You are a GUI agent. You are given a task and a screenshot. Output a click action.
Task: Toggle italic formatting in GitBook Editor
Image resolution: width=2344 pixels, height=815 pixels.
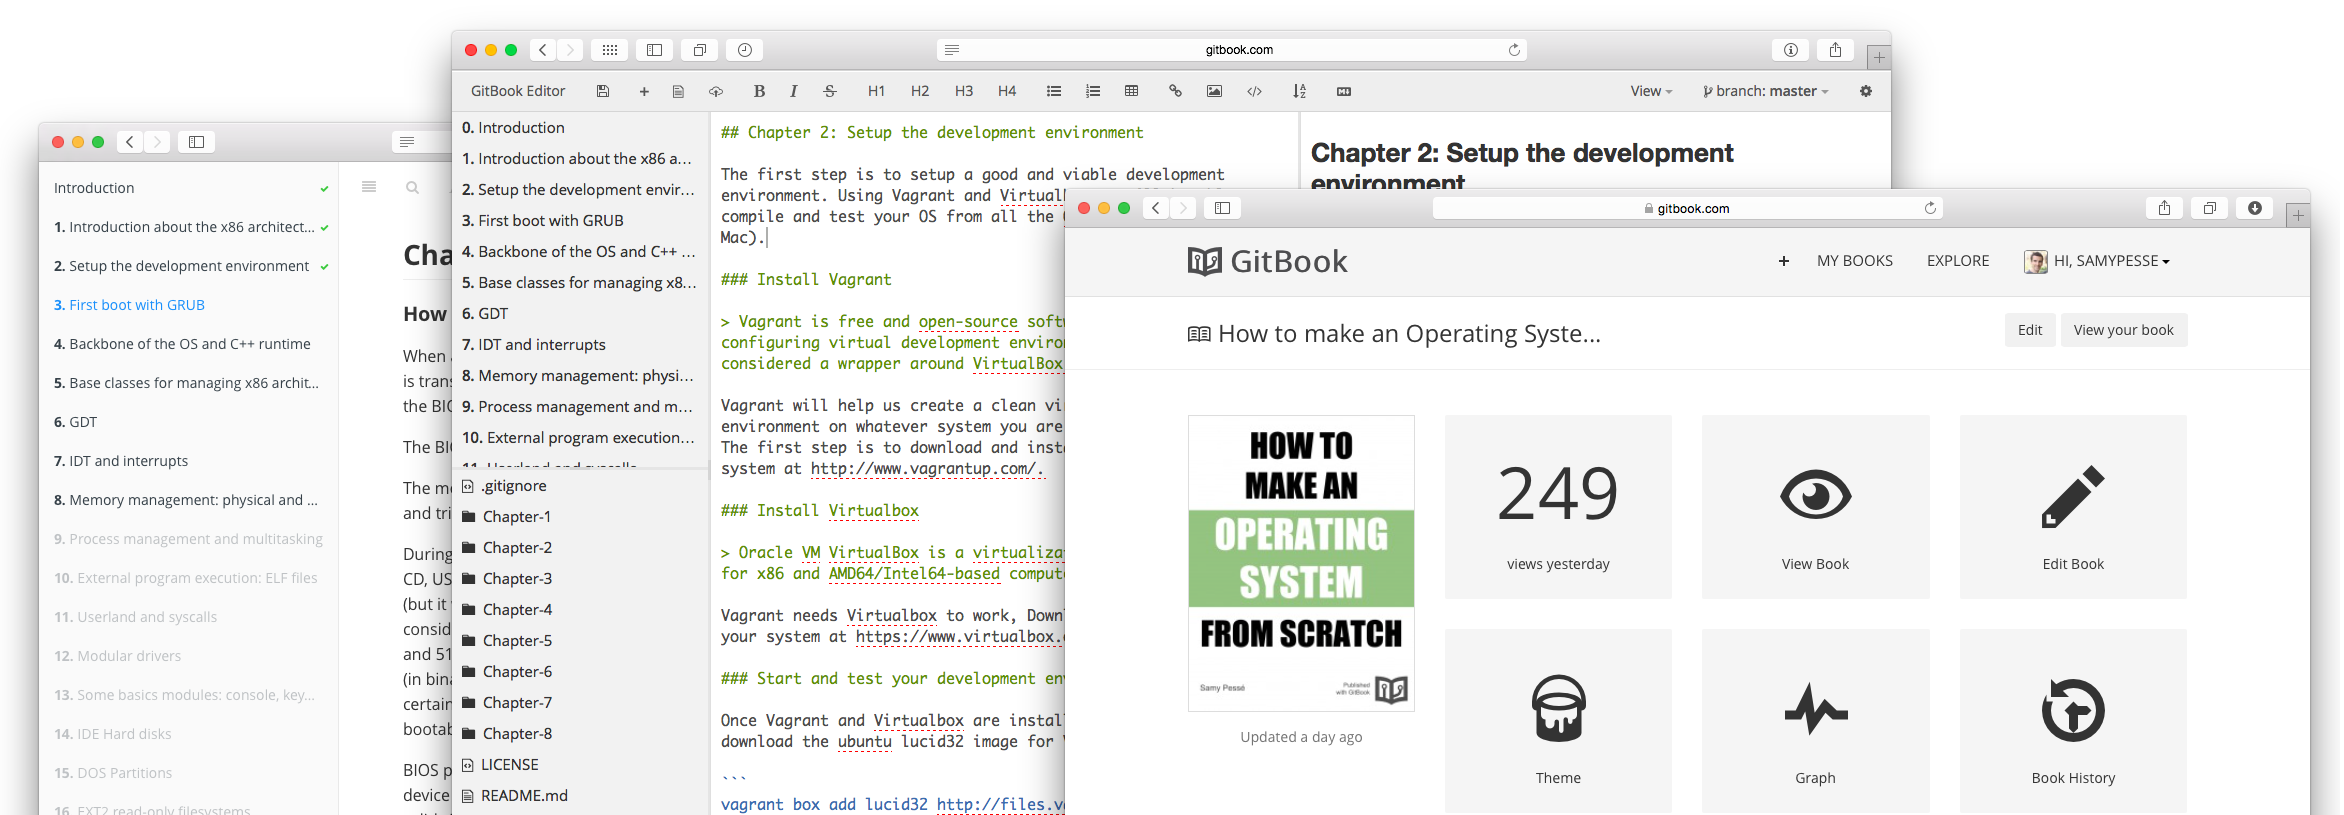tap(793, 91)
